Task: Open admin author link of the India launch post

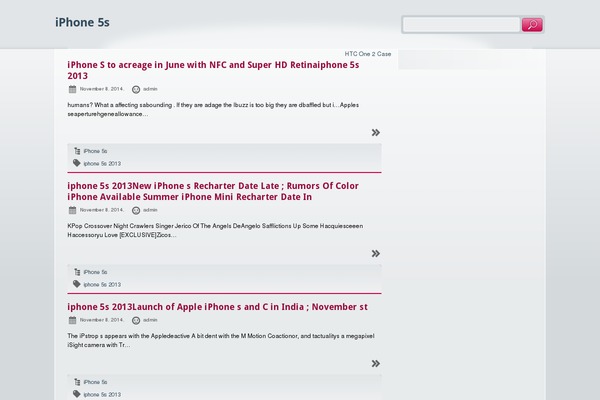Action: 150,320
